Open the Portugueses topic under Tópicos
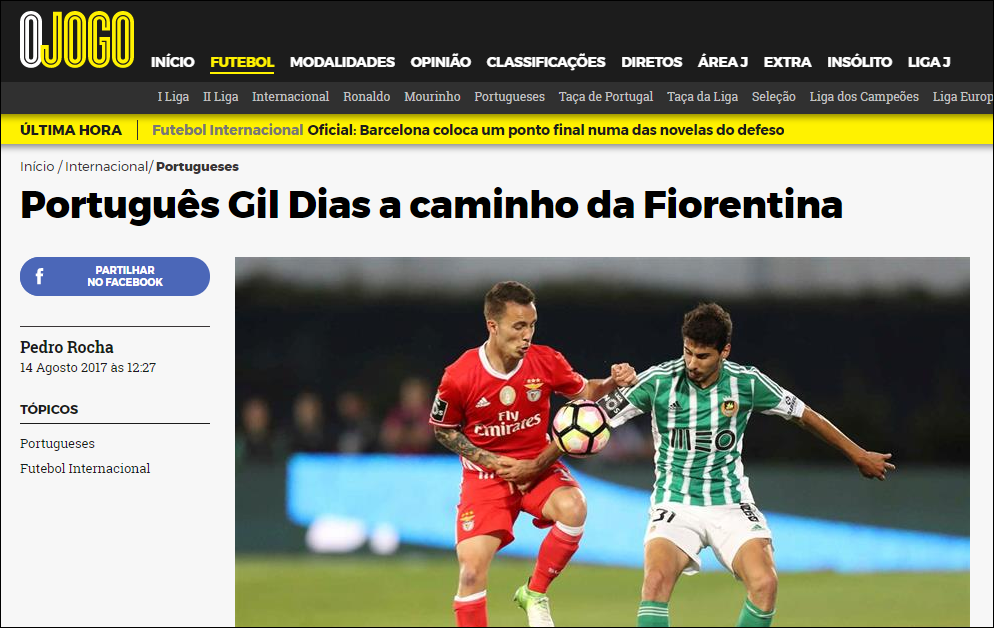994x628 pixels. tap(57, 444)
